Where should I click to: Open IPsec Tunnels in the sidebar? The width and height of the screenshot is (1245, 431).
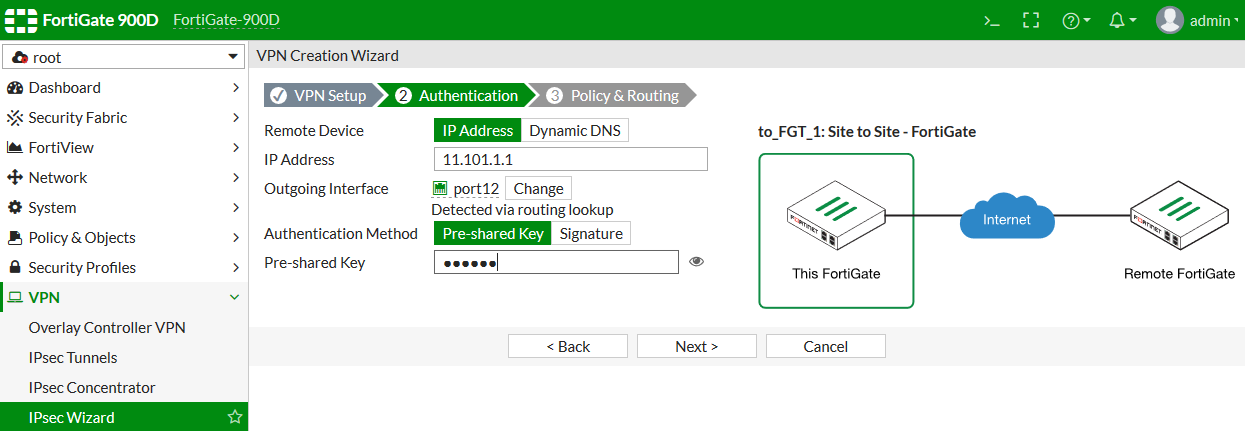73,357
